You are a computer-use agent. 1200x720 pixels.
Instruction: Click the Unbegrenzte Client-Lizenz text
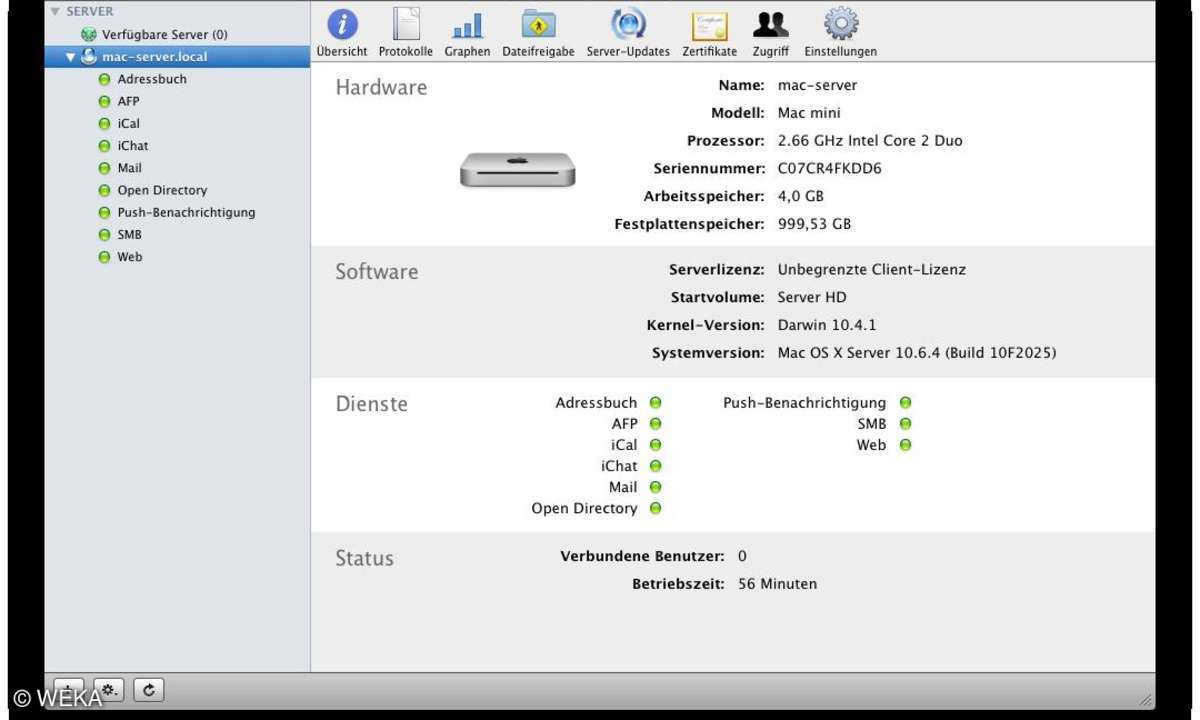point(872,270)
